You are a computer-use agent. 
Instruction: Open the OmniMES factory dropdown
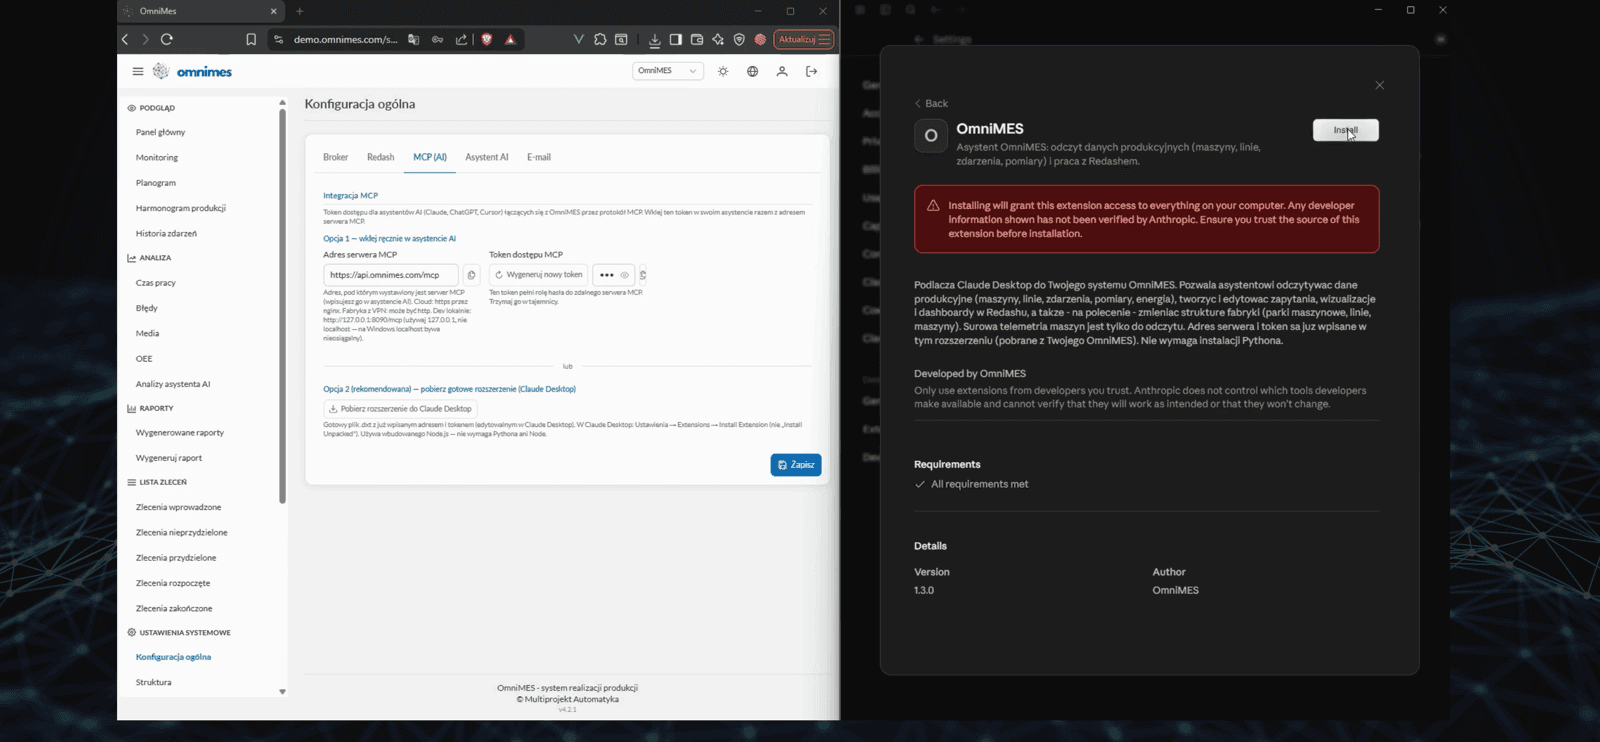[x=667, y=71]
